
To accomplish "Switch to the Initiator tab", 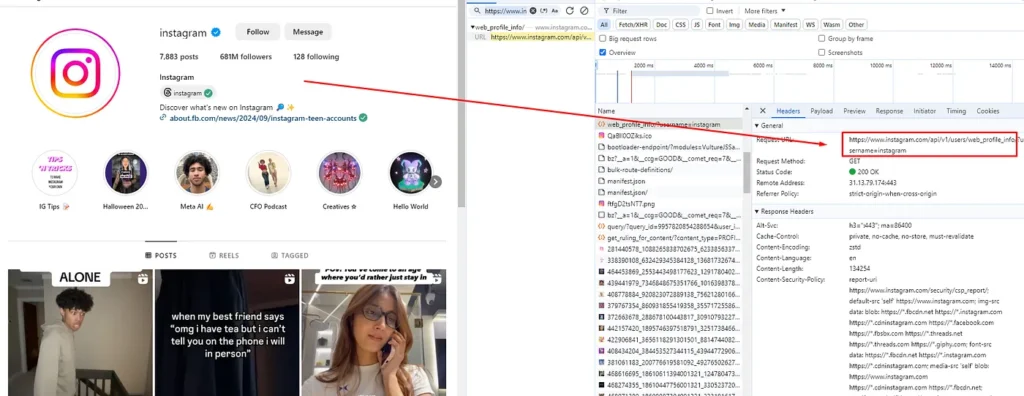I will 924,111.
